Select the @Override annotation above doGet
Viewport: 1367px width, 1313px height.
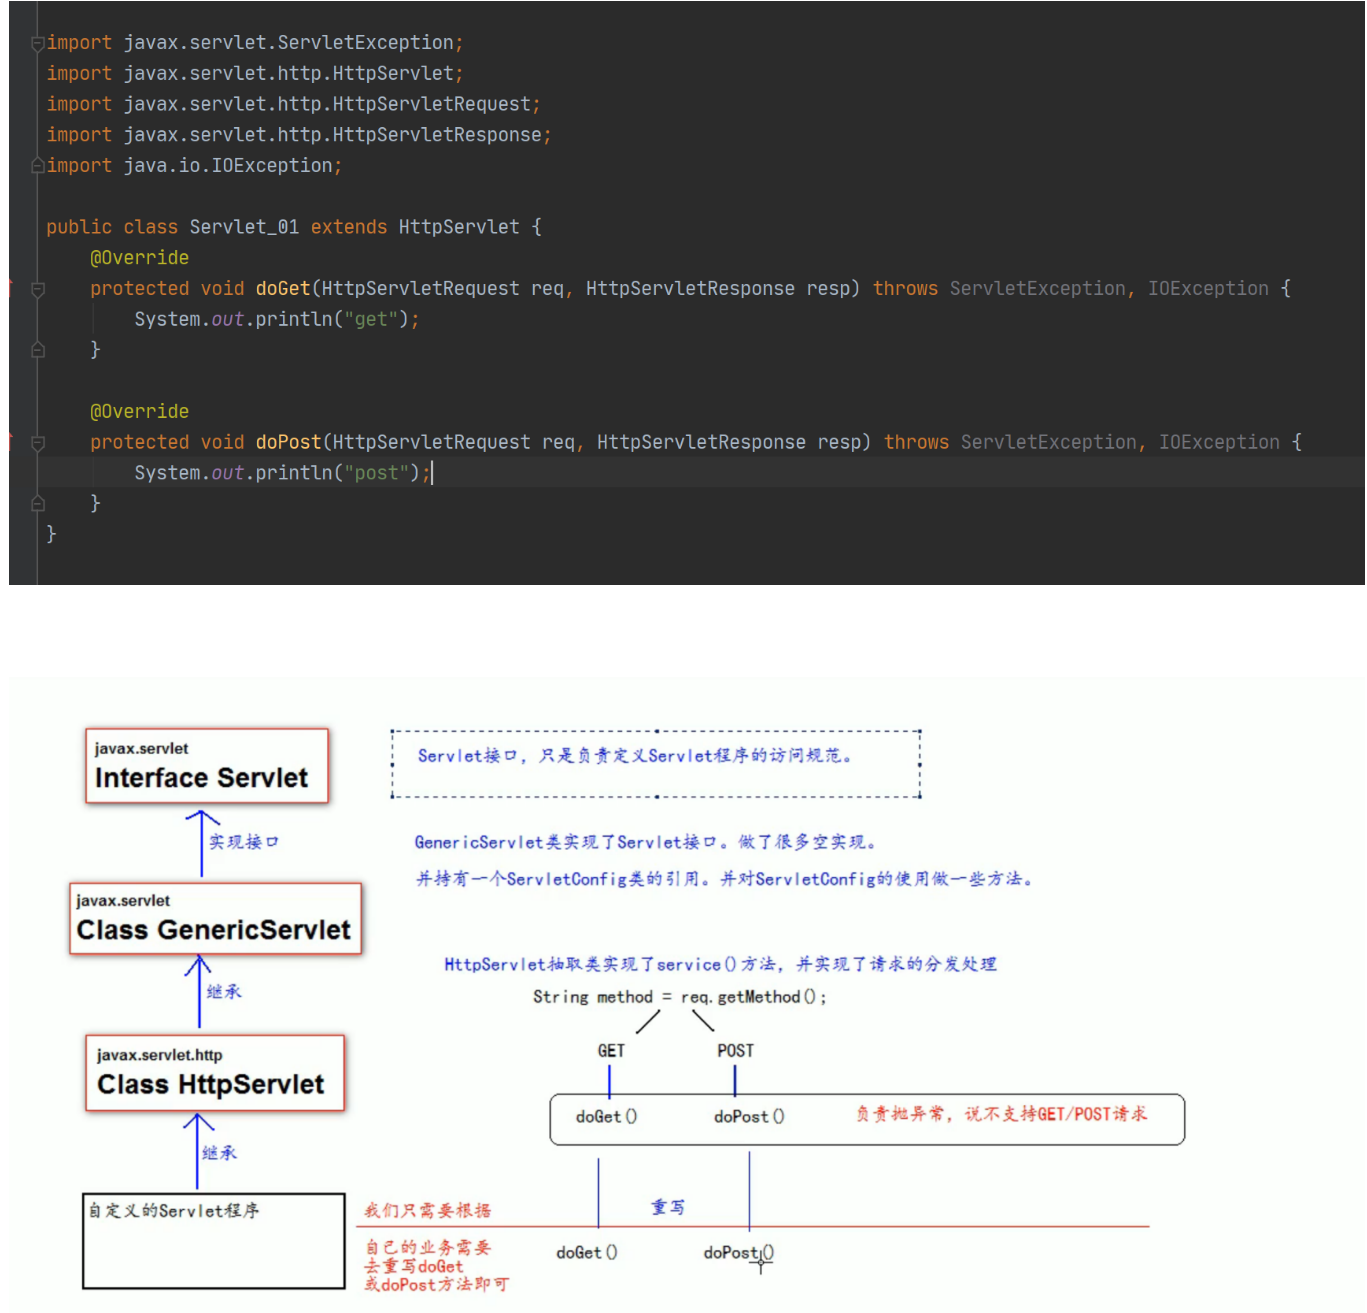pyautogui.click(x=139, y=258)
